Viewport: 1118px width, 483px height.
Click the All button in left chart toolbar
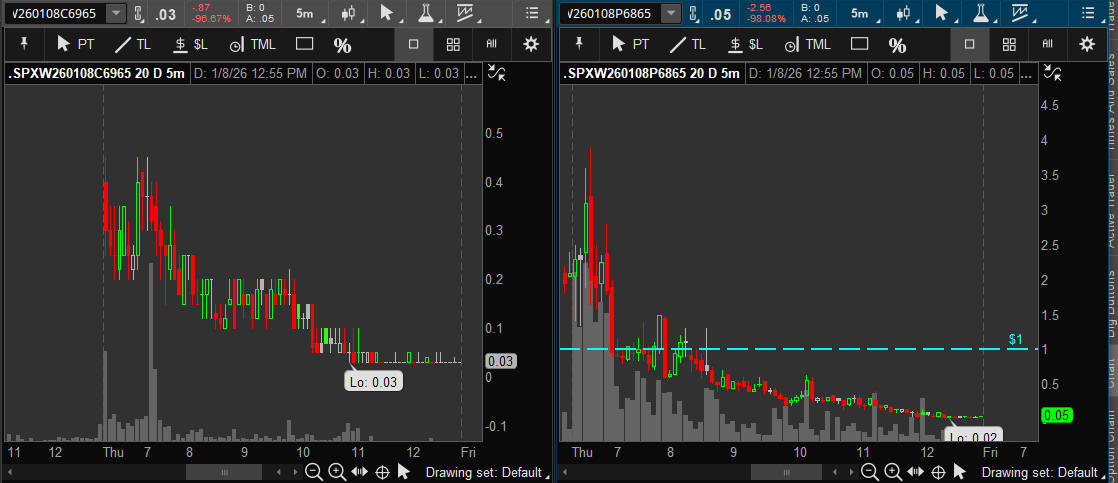491,45
